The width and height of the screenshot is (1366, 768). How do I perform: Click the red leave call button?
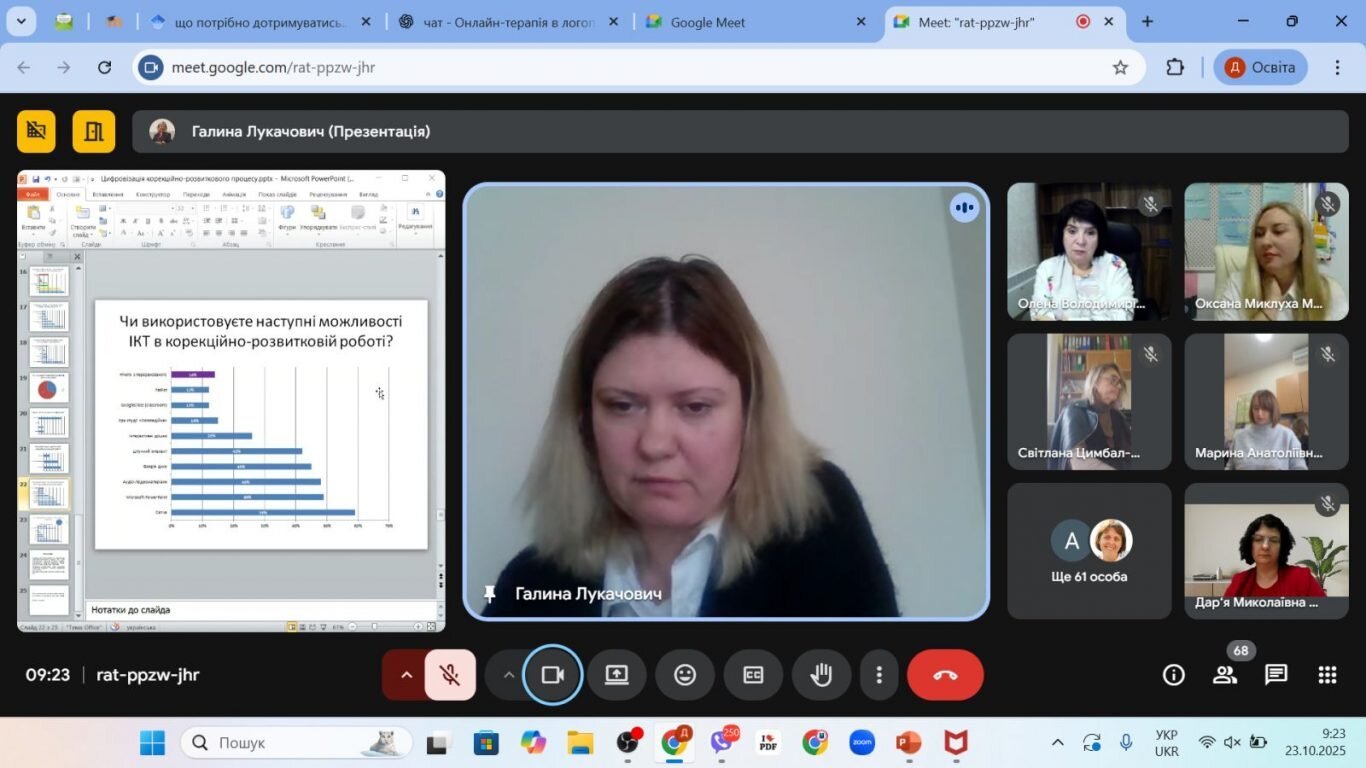click(945, 675)
